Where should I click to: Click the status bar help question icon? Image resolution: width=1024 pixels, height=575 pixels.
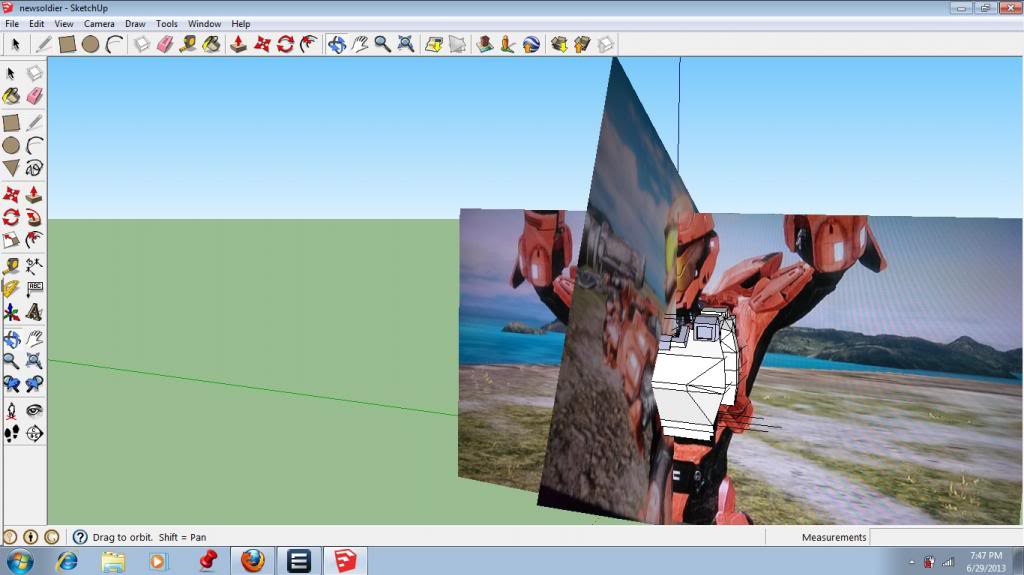(x=80, y=537)
